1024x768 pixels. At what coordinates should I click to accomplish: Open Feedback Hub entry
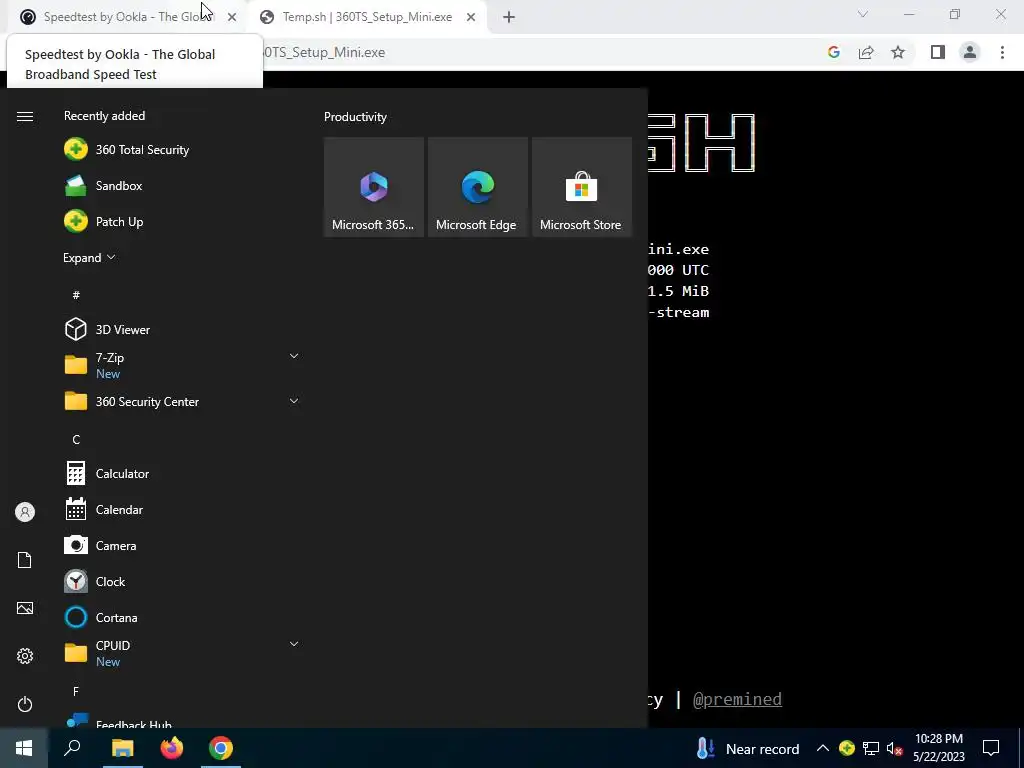(x=181, y=722)
